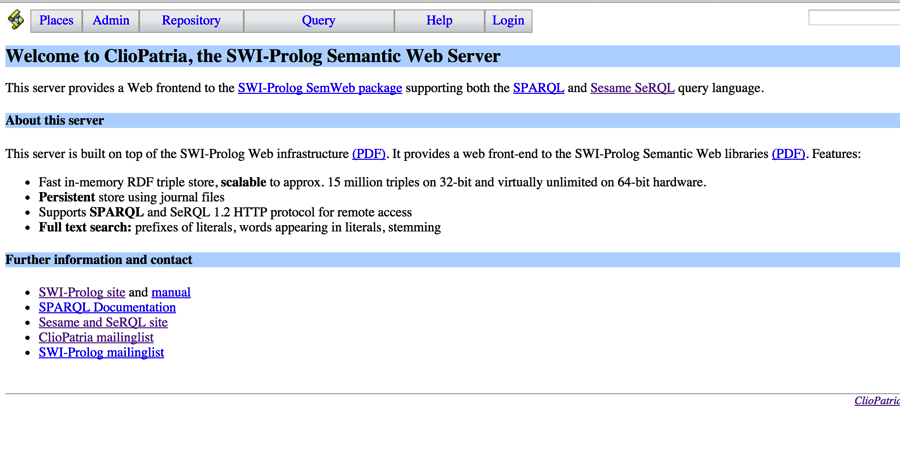
Task: Click the ClioPatria logo icon
Action: (16, 20)
